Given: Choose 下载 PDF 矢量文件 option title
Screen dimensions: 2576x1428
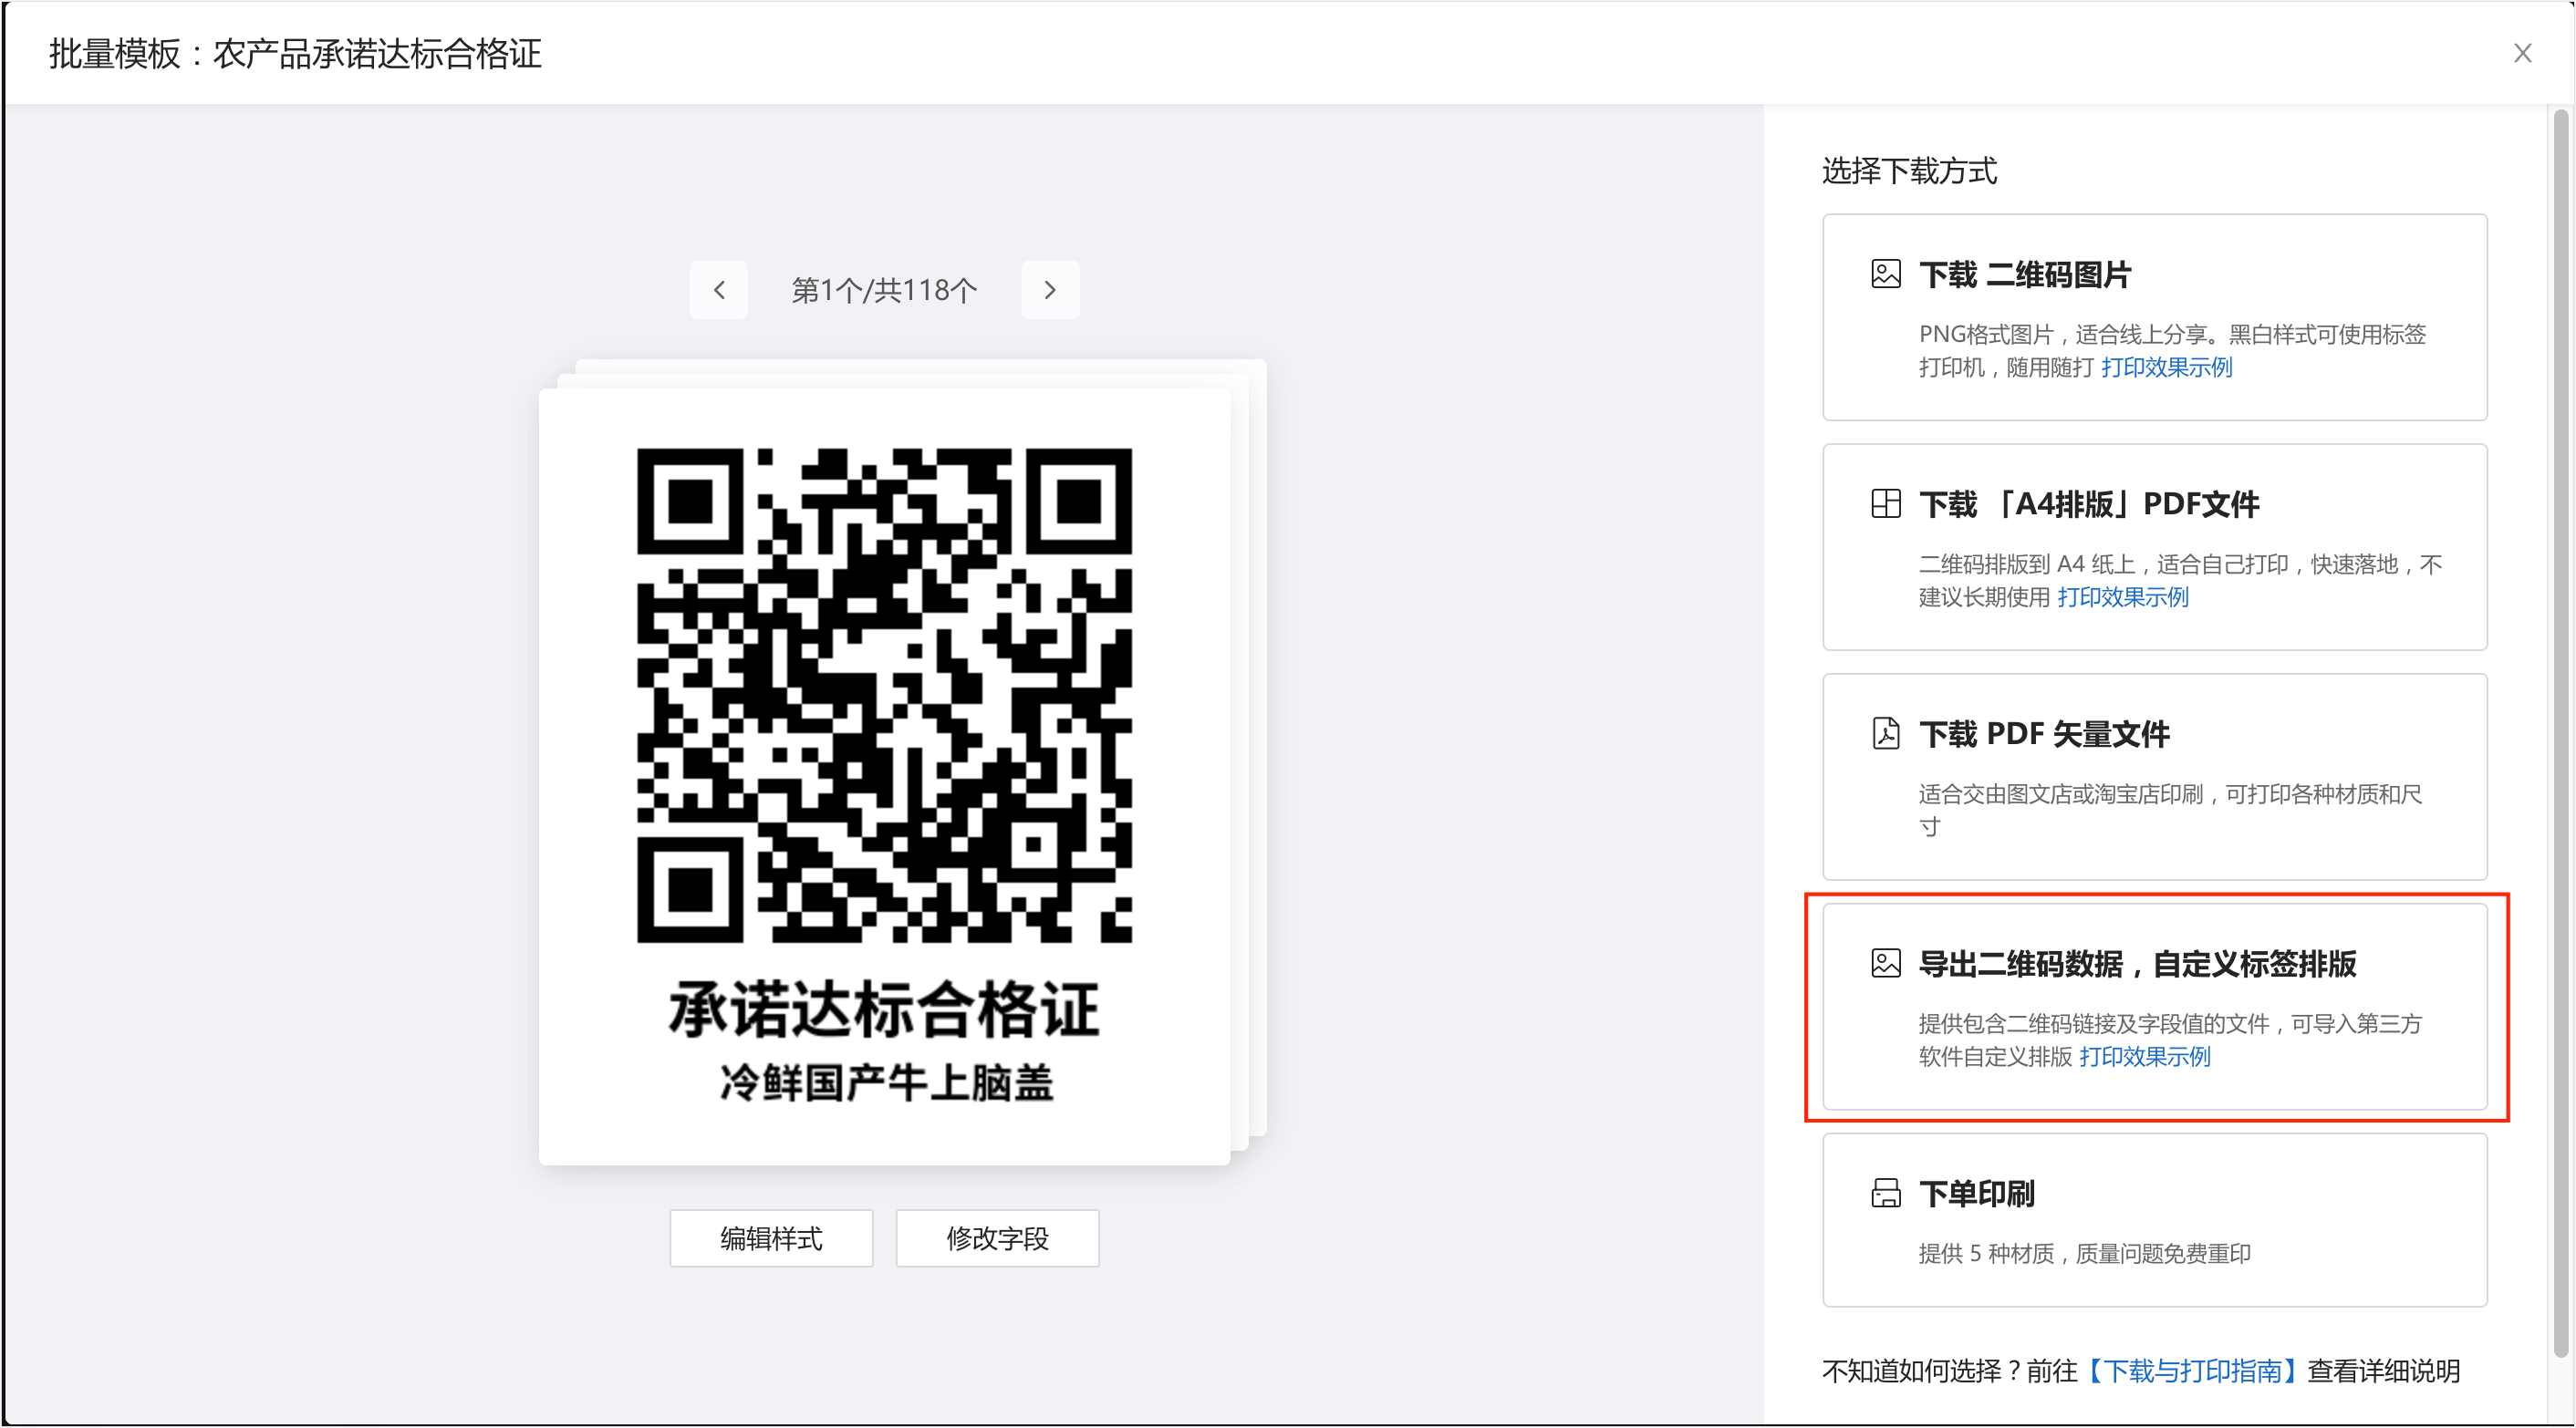Looking at the screenshot, I should 2044,734.
